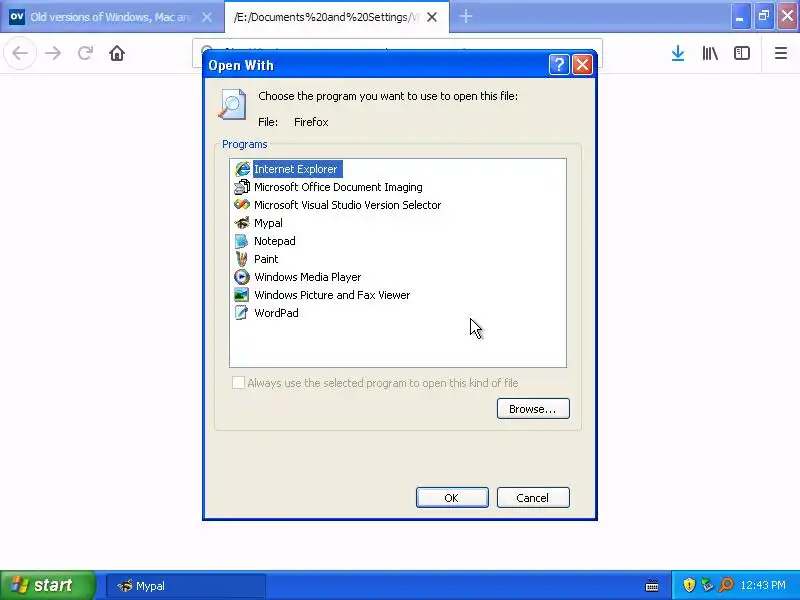The image size is (800, 600).
Task: Open the Windows Start menu
Action: (x=47, y=585)
